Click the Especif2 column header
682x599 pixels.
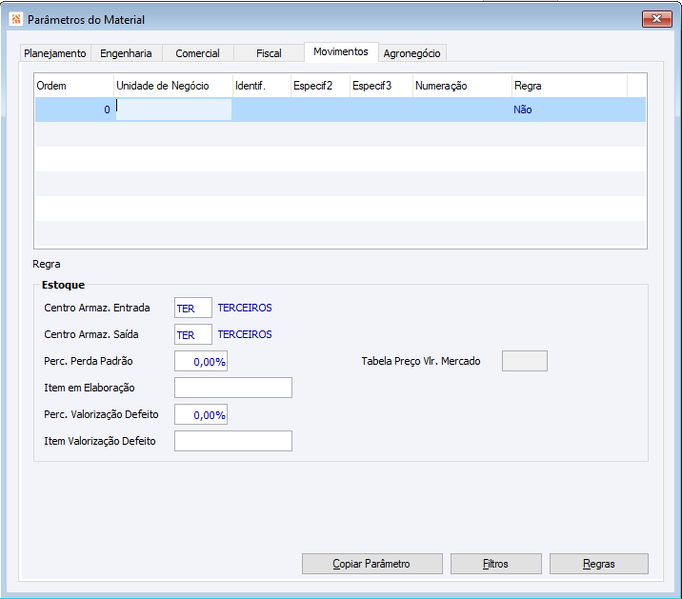[320, 86]
